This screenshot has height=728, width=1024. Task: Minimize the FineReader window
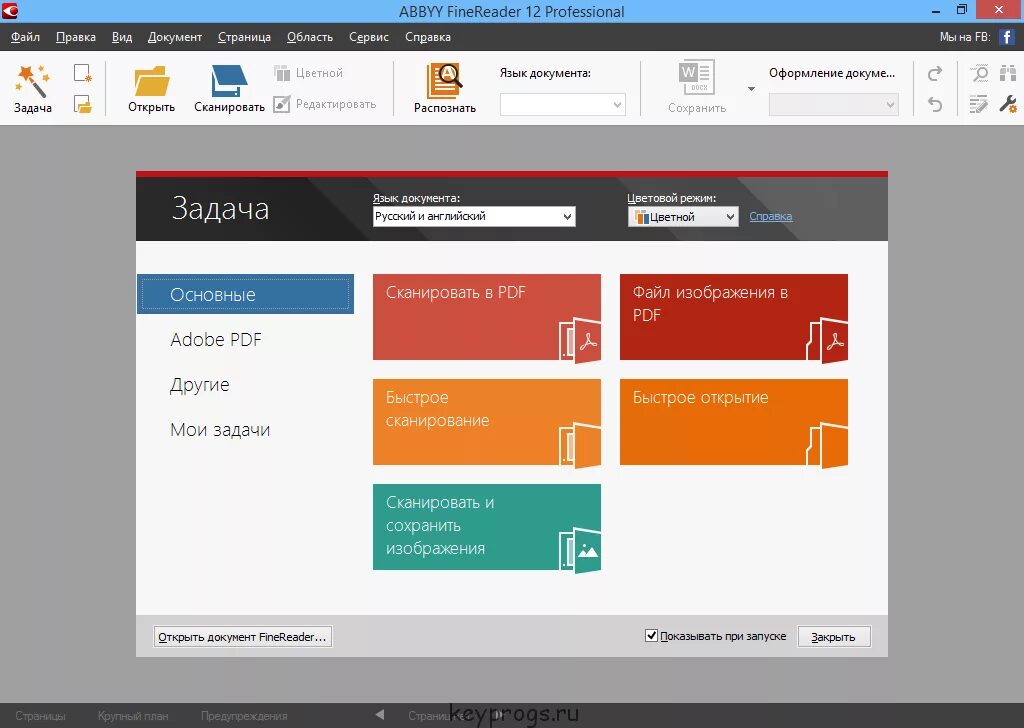(936, 11)
